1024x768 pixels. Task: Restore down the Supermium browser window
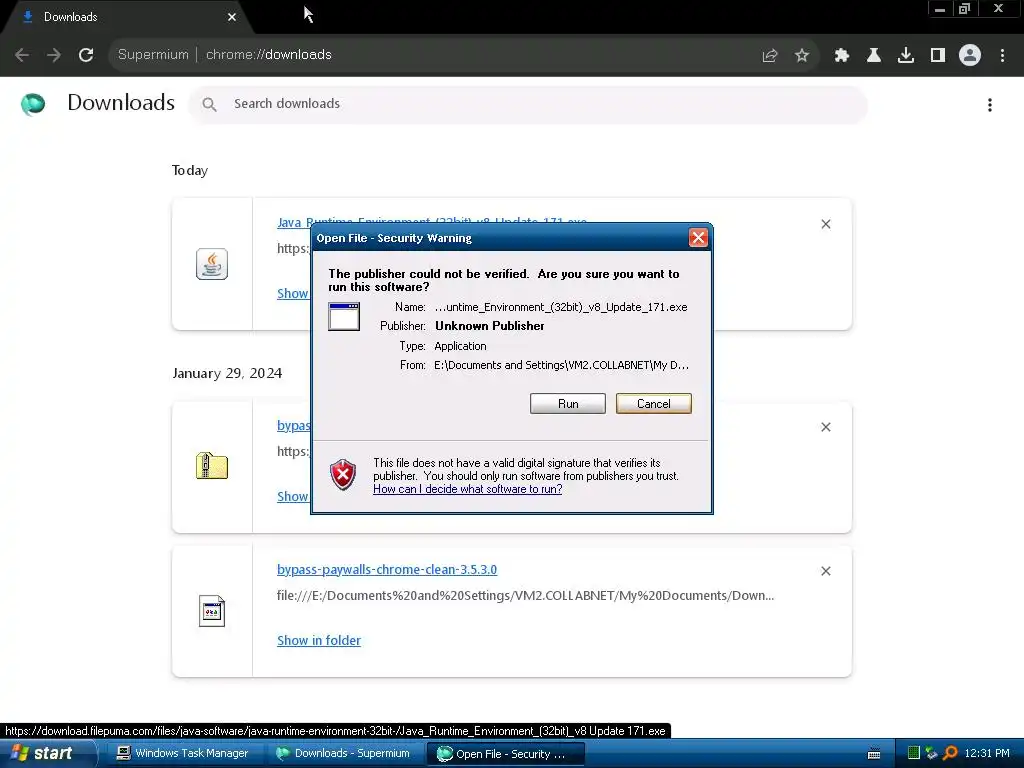click(x=965, y=9)
